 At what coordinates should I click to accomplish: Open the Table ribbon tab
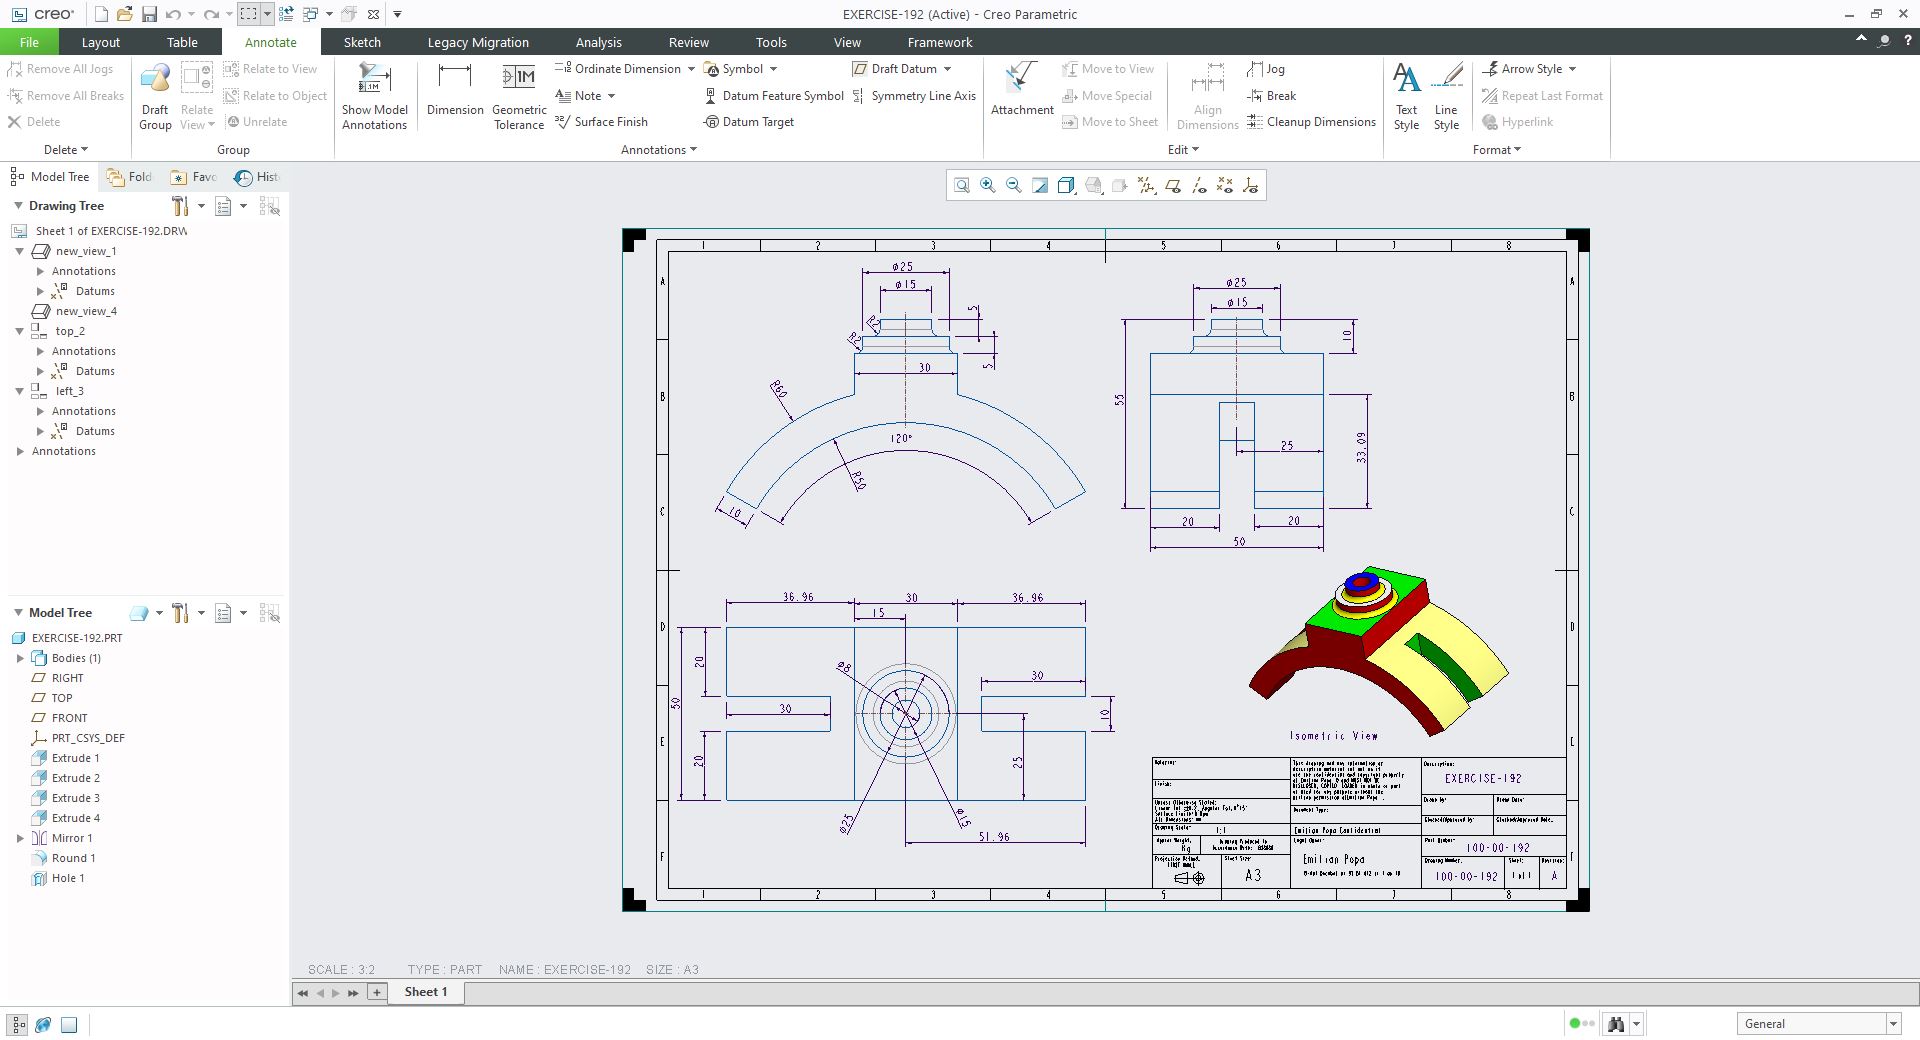pos(182,42)
